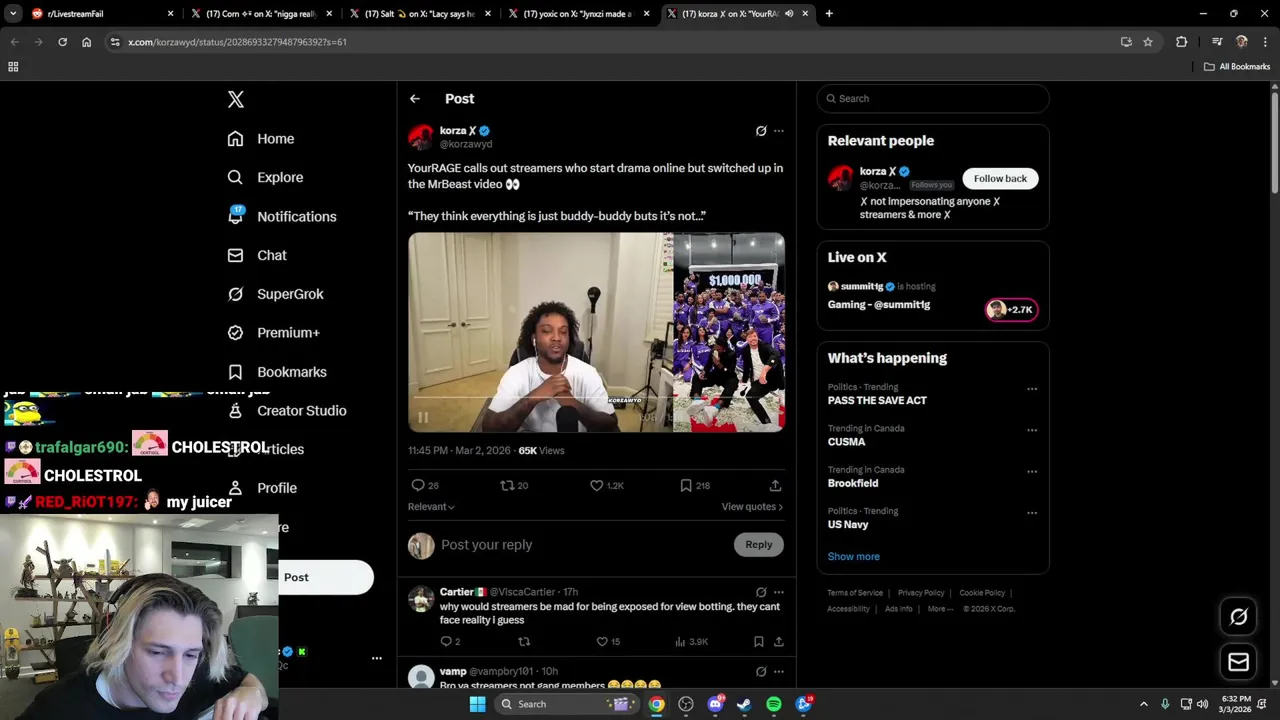Screen dimensions: 1280x720
Task: Open Notifications in X sidebar
Action: [281, 216]
